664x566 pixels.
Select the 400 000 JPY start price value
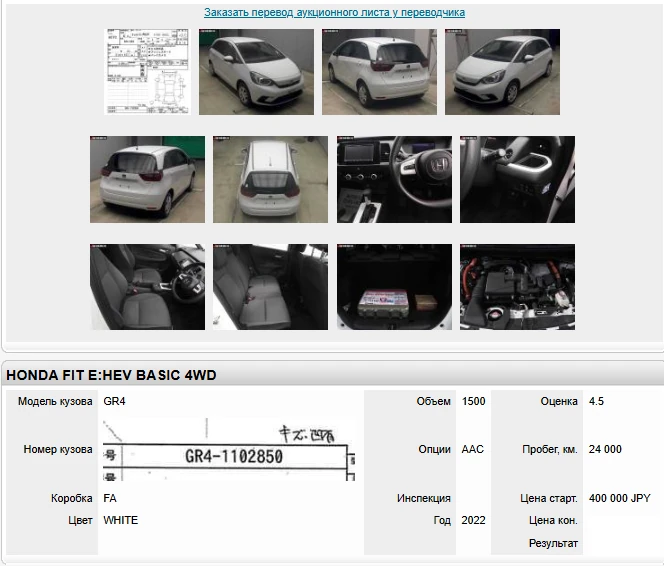tap(620, 498)
